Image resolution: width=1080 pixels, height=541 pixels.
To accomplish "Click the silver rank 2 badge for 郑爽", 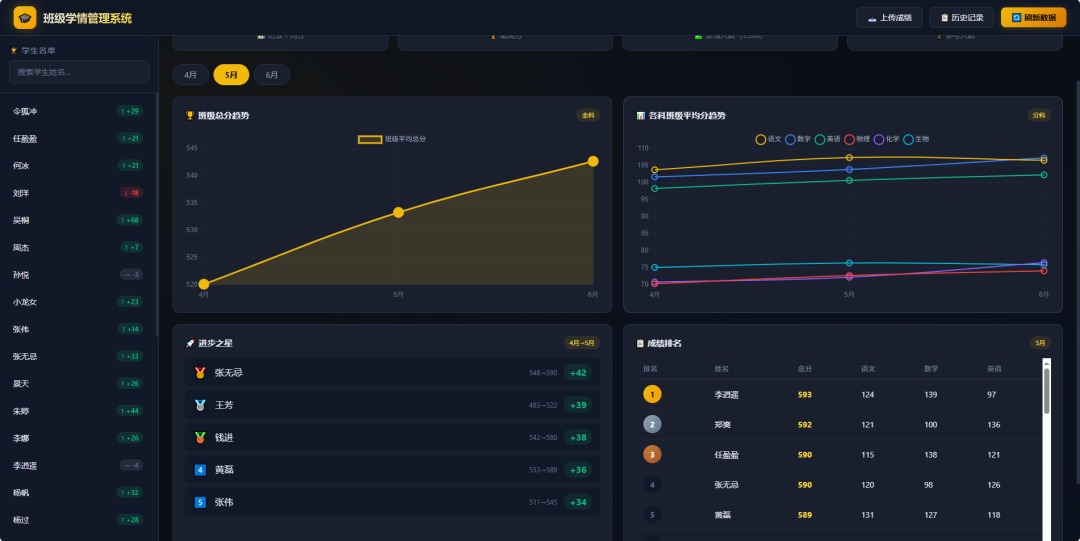I will click(x=652, y=425).
